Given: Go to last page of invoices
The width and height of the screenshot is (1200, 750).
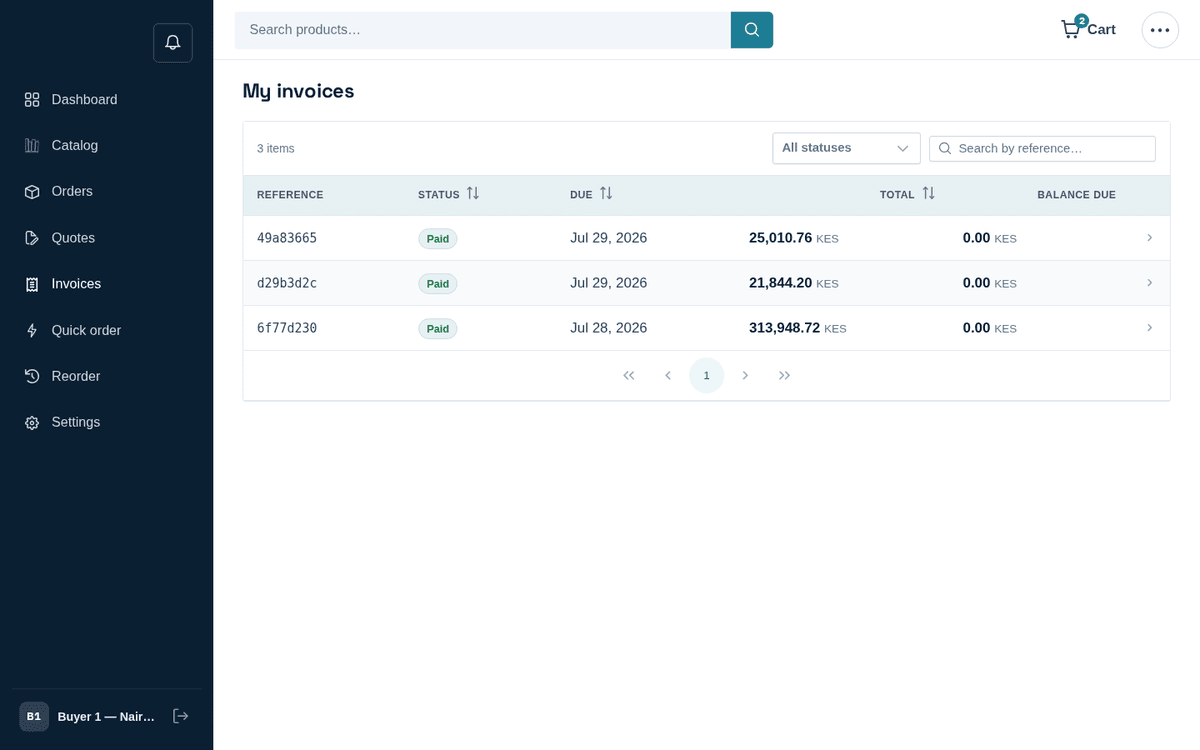Looking at the screenshot, I should [x=784, y=375].
